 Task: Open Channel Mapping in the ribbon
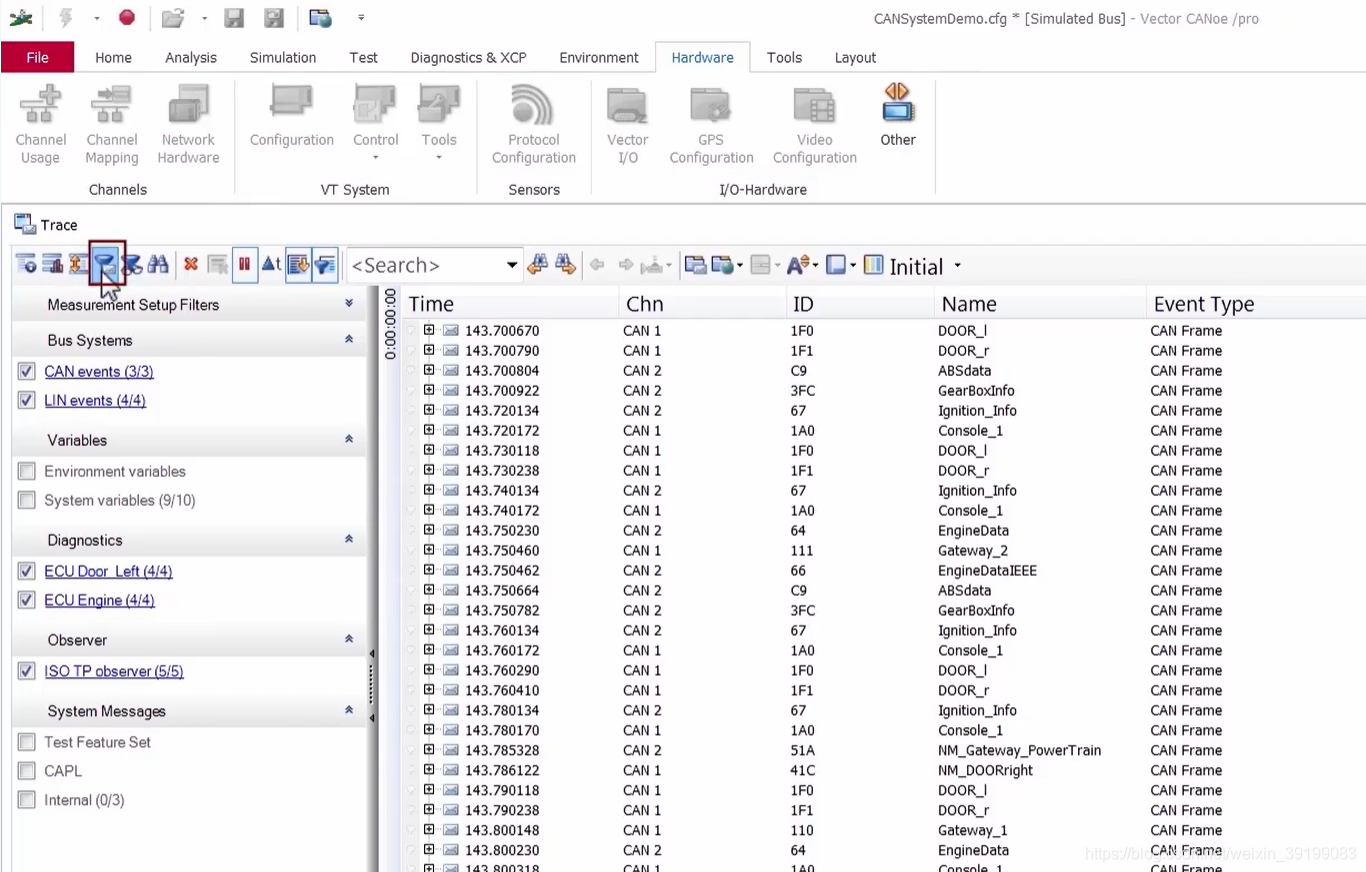click(x=111, y=125)
